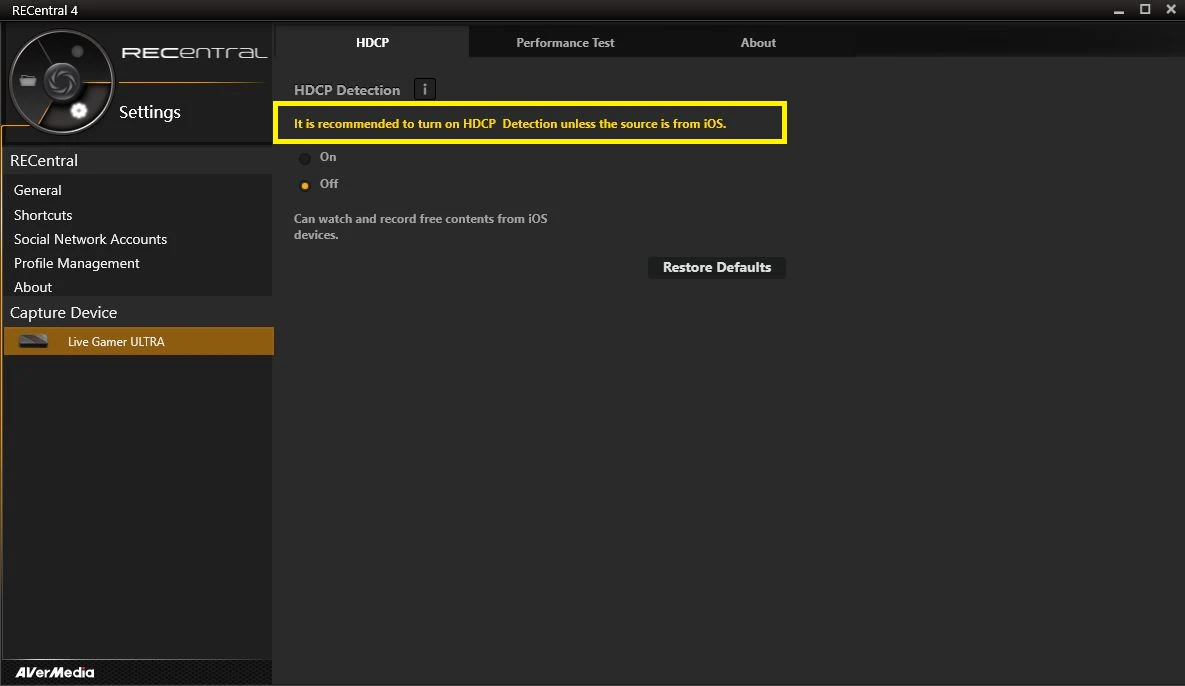Close the RECentral 4 window
1185x686 pixels.
(x=1171, y=10)
